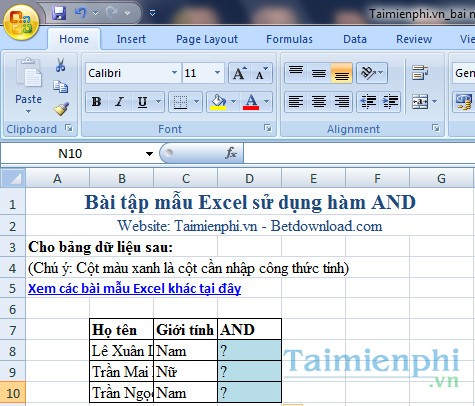Toggle Italic formatting
This screenshot has height=406, width=475.
pos(119,102)
